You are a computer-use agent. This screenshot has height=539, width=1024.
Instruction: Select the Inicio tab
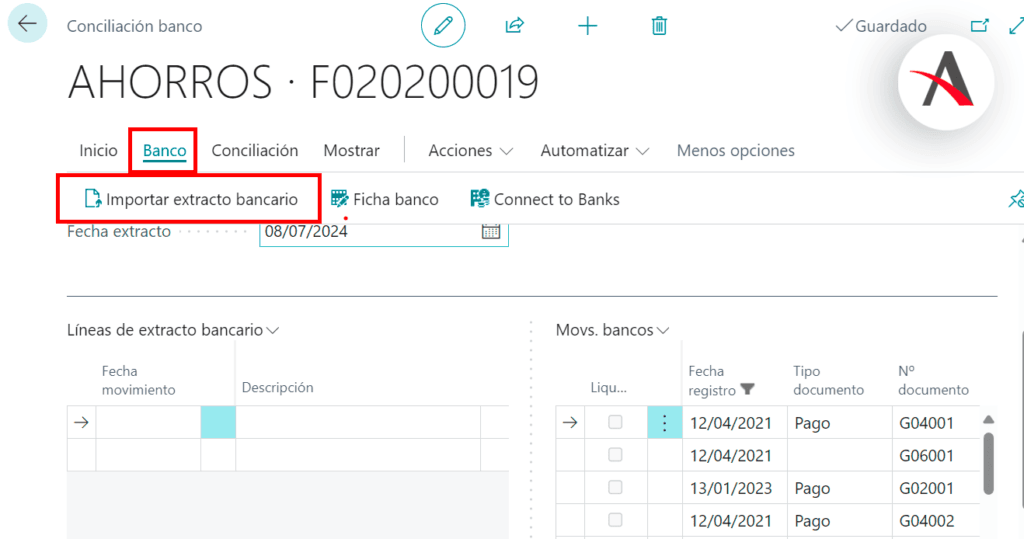pyautogui.click(x=98, y=151)
